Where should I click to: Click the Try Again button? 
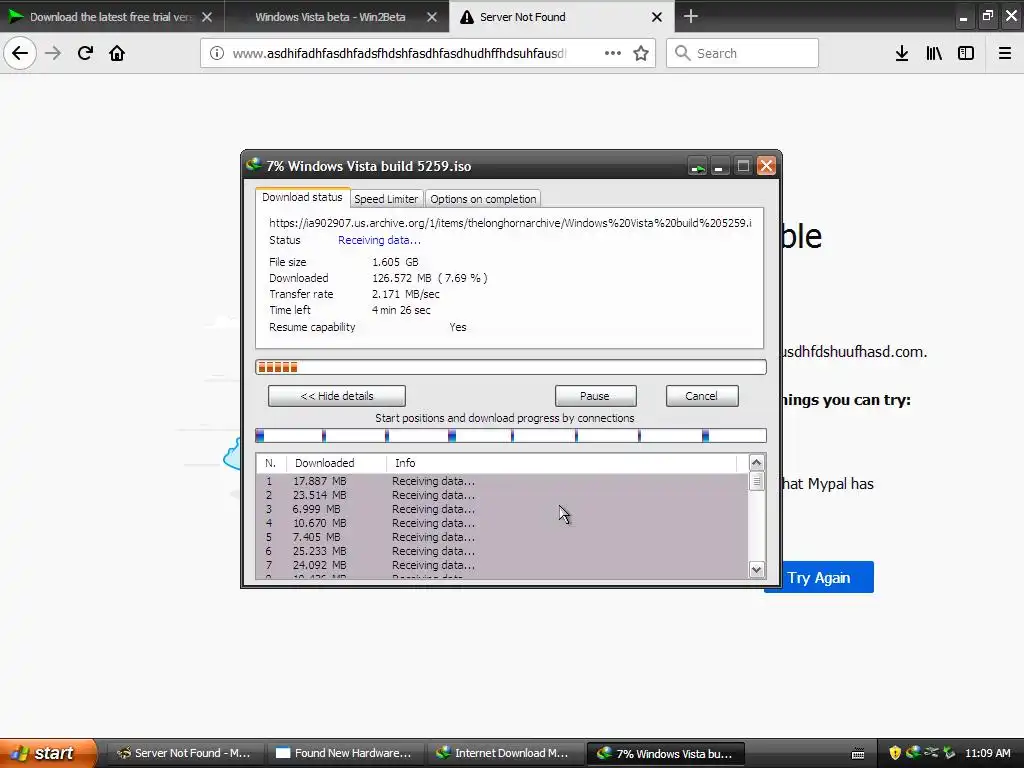(x=819, y=577)
